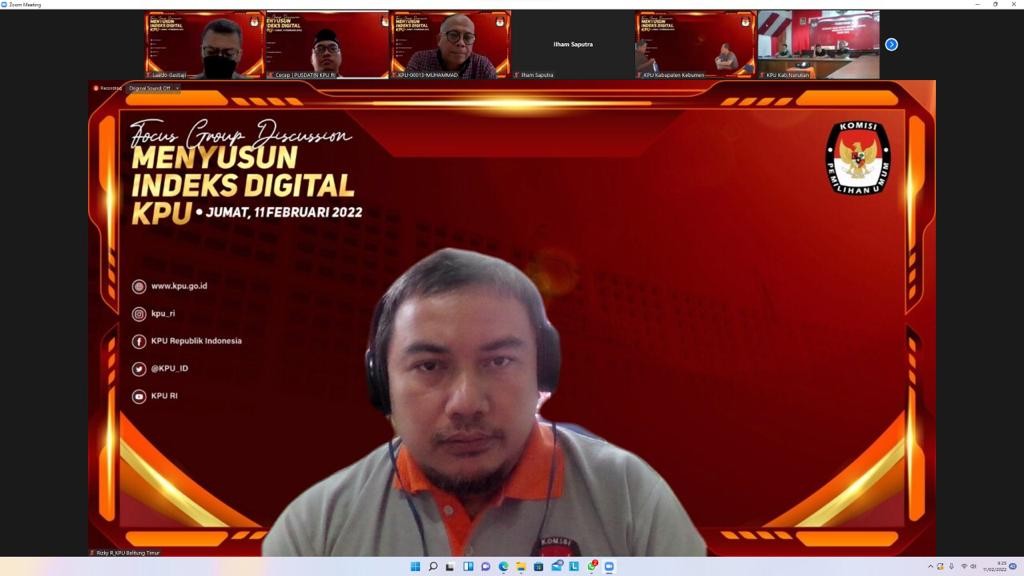The height and width of the screenshot is (576, 1024).
Task: Switch to Zoom app in taskbar
Action: pos(609,567)
